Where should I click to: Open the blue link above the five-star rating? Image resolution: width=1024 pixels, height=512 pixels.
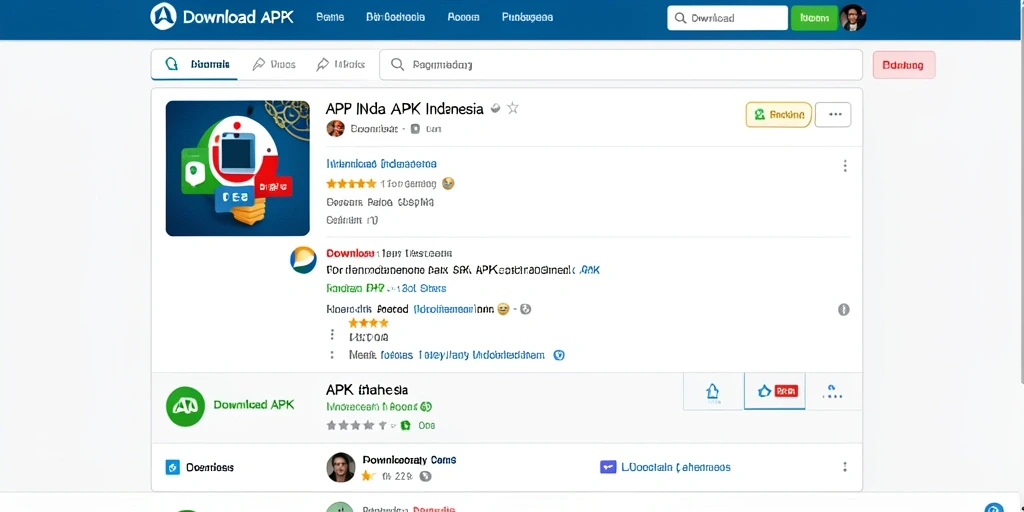pos(381,163)
